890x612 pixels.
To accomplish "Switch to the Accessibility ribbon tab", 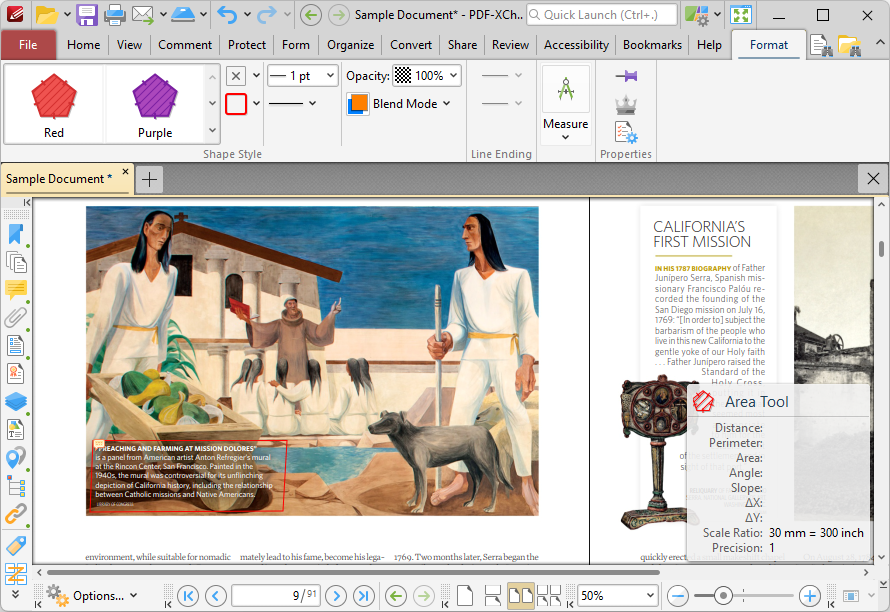I will pos(576,45).
